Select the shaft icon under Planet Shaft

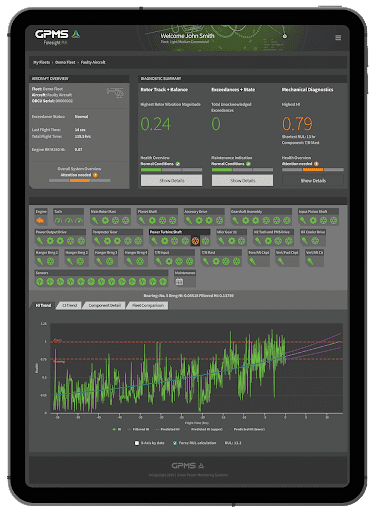click(x=142, y=220)
